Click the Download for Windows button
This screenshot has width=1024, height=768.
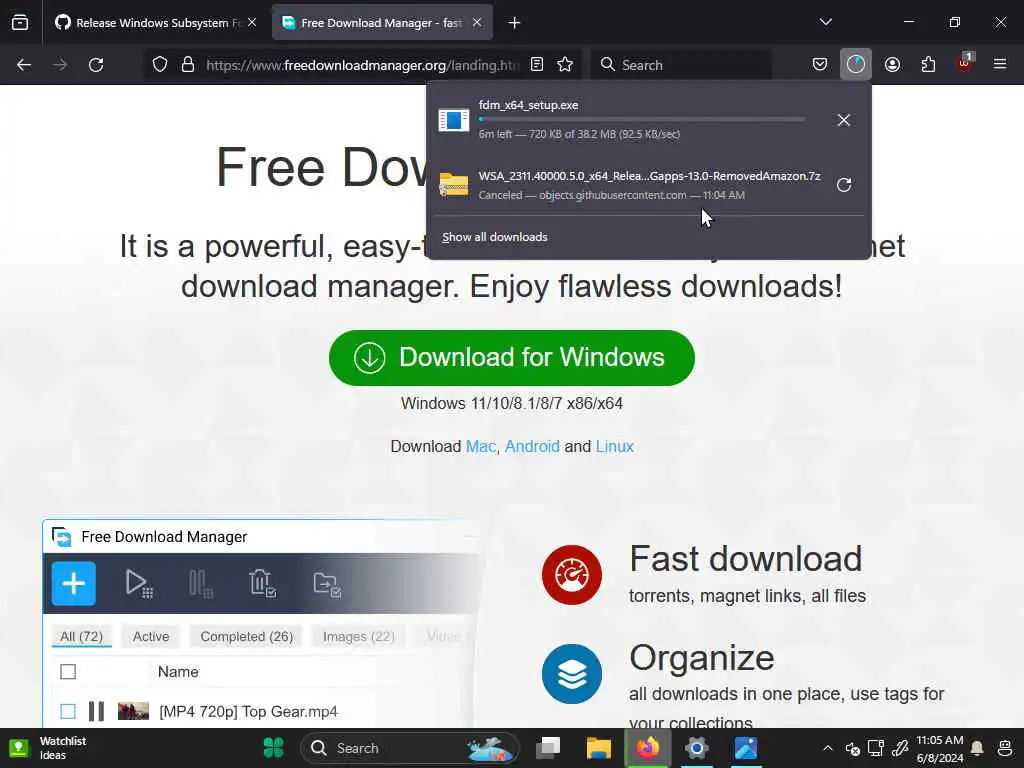[x=512, y=358]
